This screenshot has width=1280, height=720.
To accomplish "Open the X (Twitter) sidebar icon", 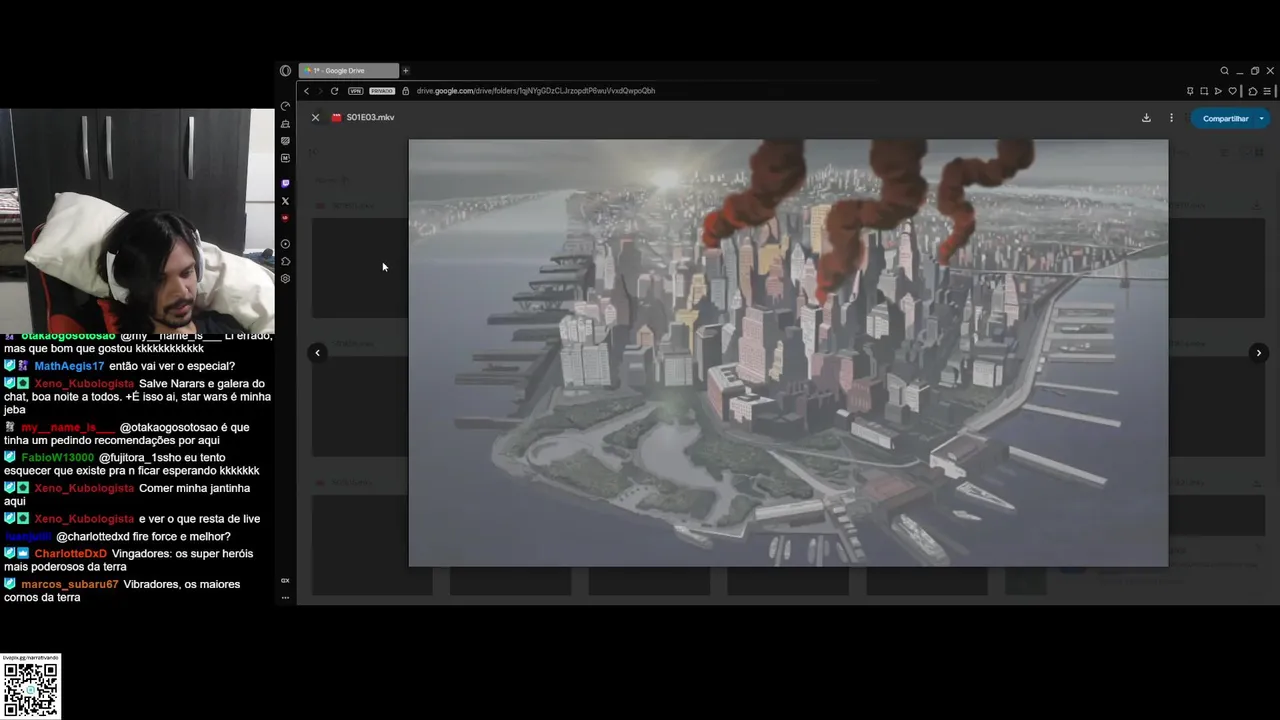I will coord(285,201).
